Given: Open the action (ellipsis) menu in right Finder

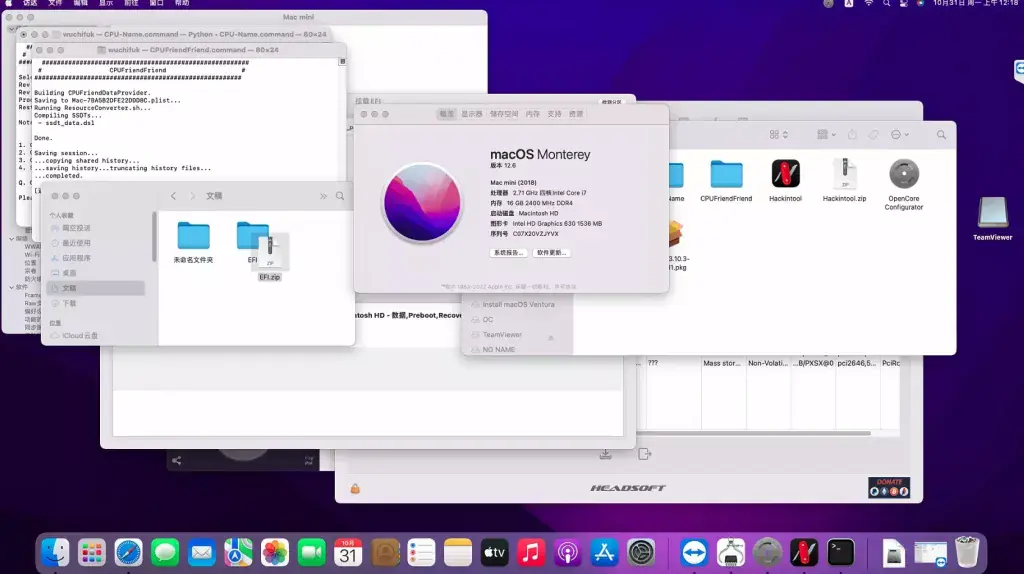Looking at the screenshot, I should point(900,135).
